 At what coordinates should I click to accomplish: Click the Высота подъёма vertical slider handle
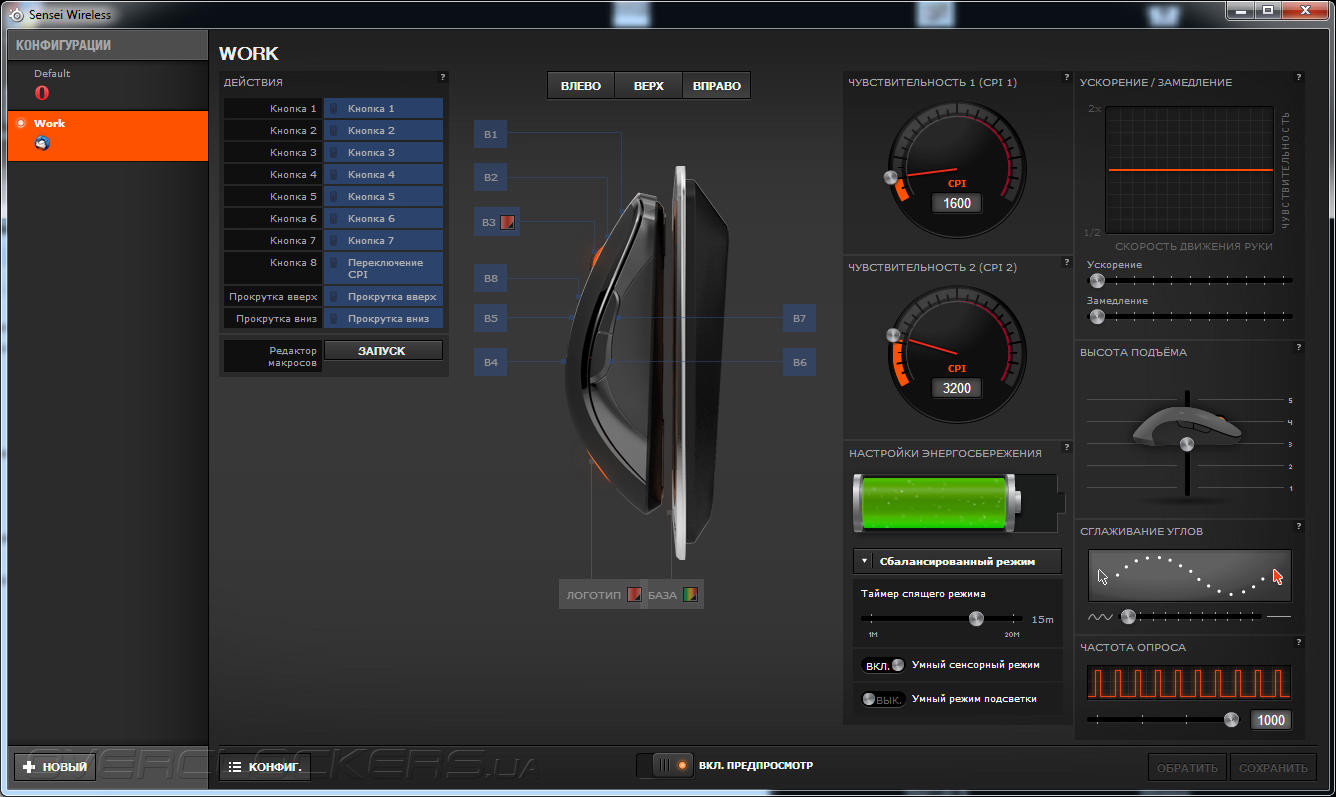(x=1187, y=443)
